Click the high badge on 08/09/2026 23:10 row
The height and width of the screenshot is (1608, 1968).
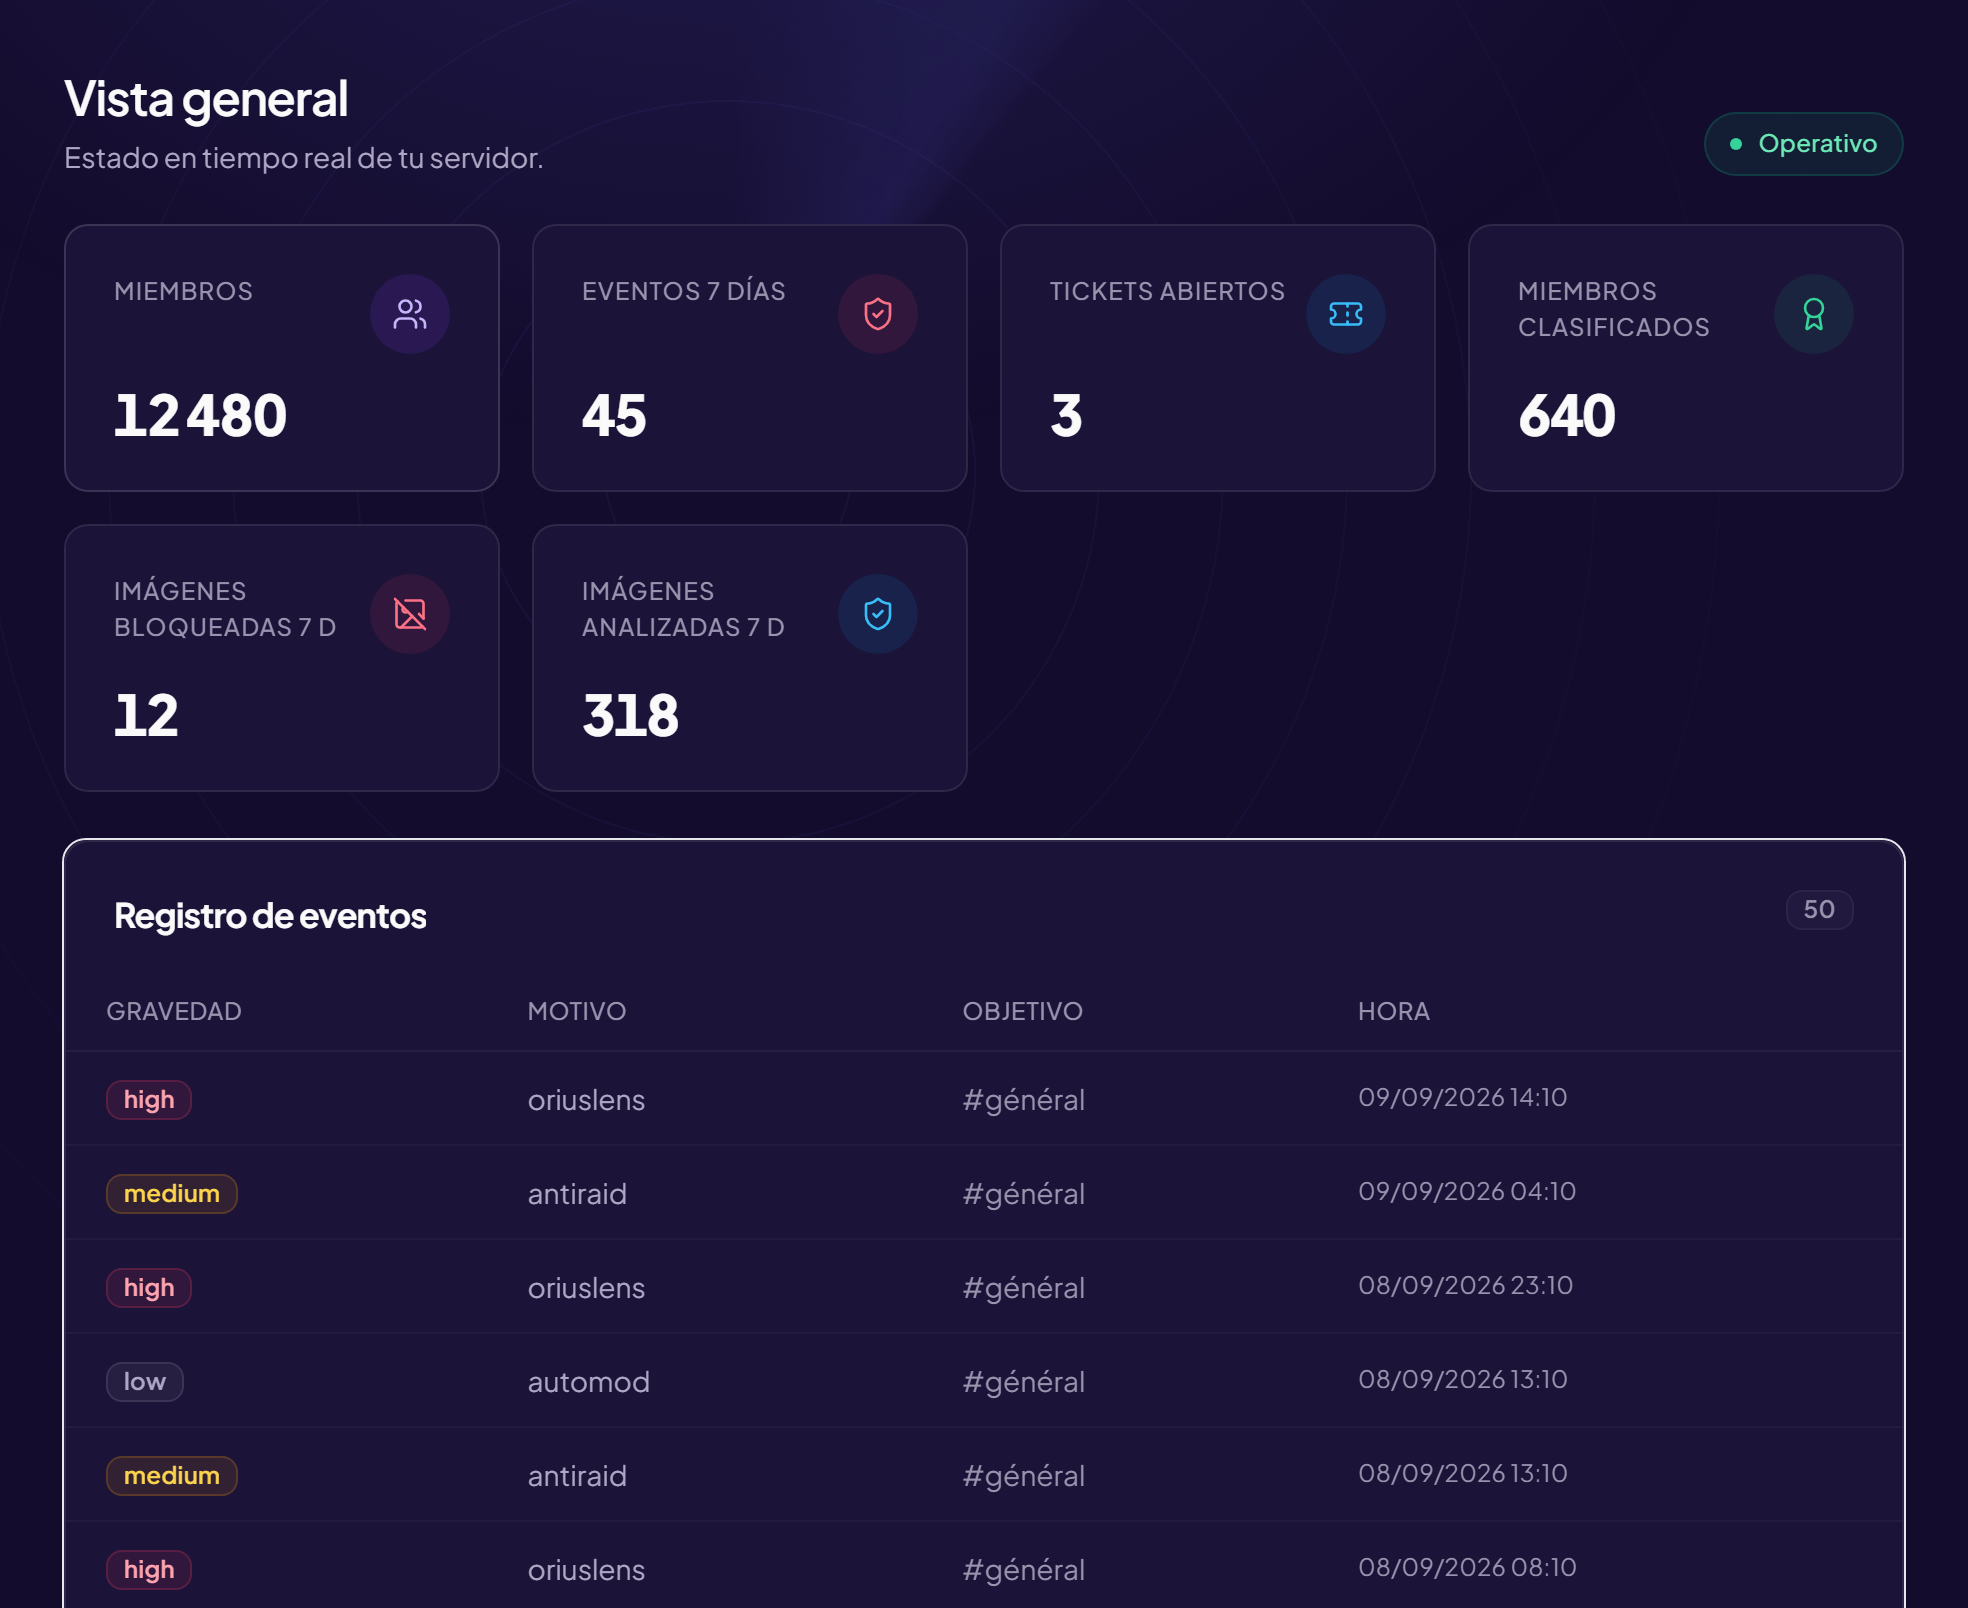tap(149, 1288)
